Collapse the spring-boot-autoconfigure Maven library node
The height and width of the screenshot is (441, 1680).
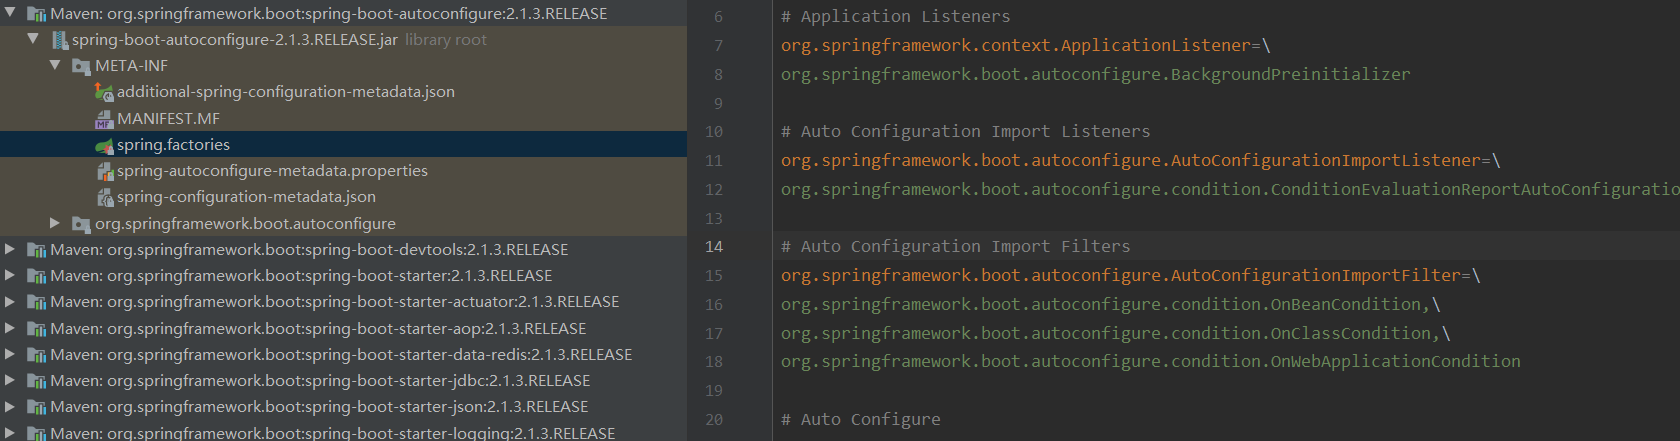click(x=10, y=13)
